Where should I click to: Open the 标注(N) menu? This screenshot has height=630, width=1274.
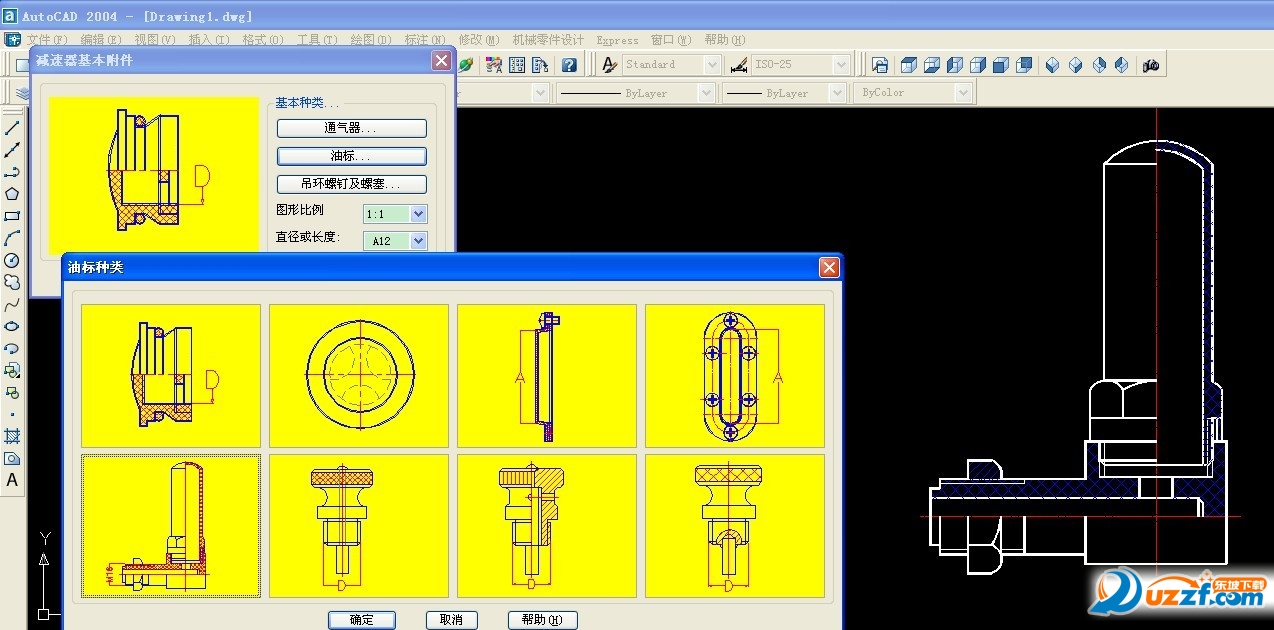425,40
